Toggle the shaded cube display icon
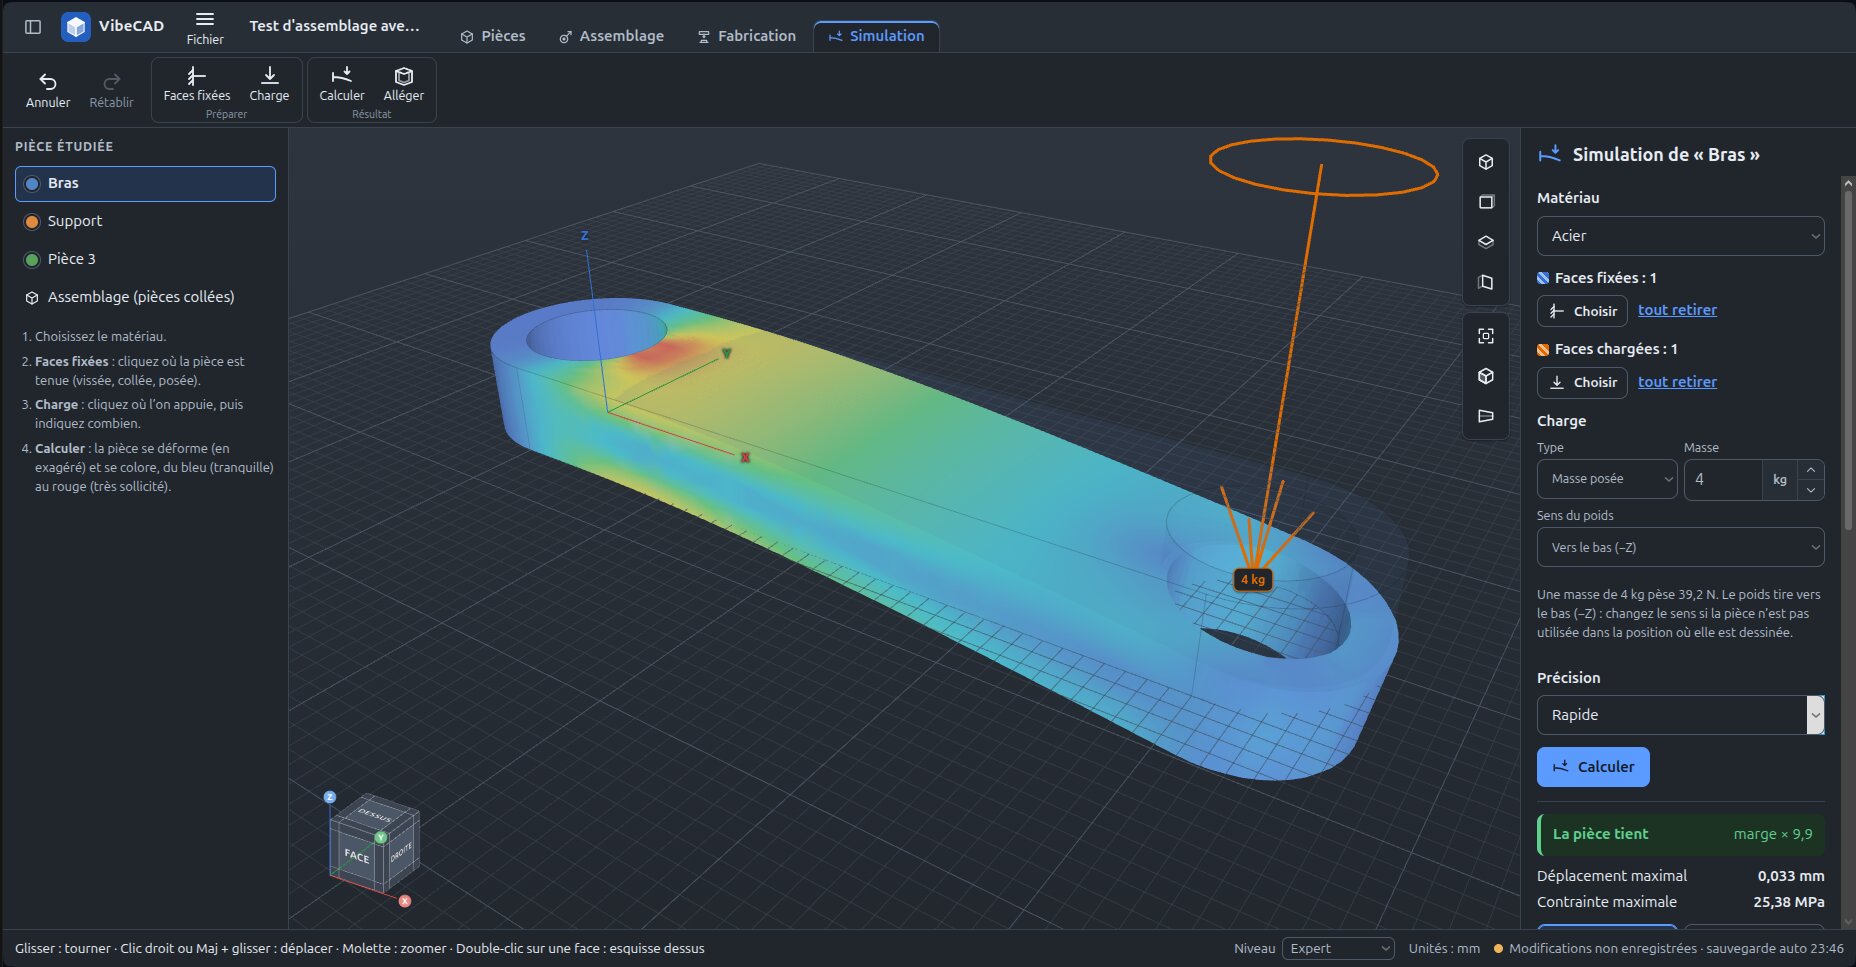This screenshot has height=967, width=1856. click(x=1486, y=376)
